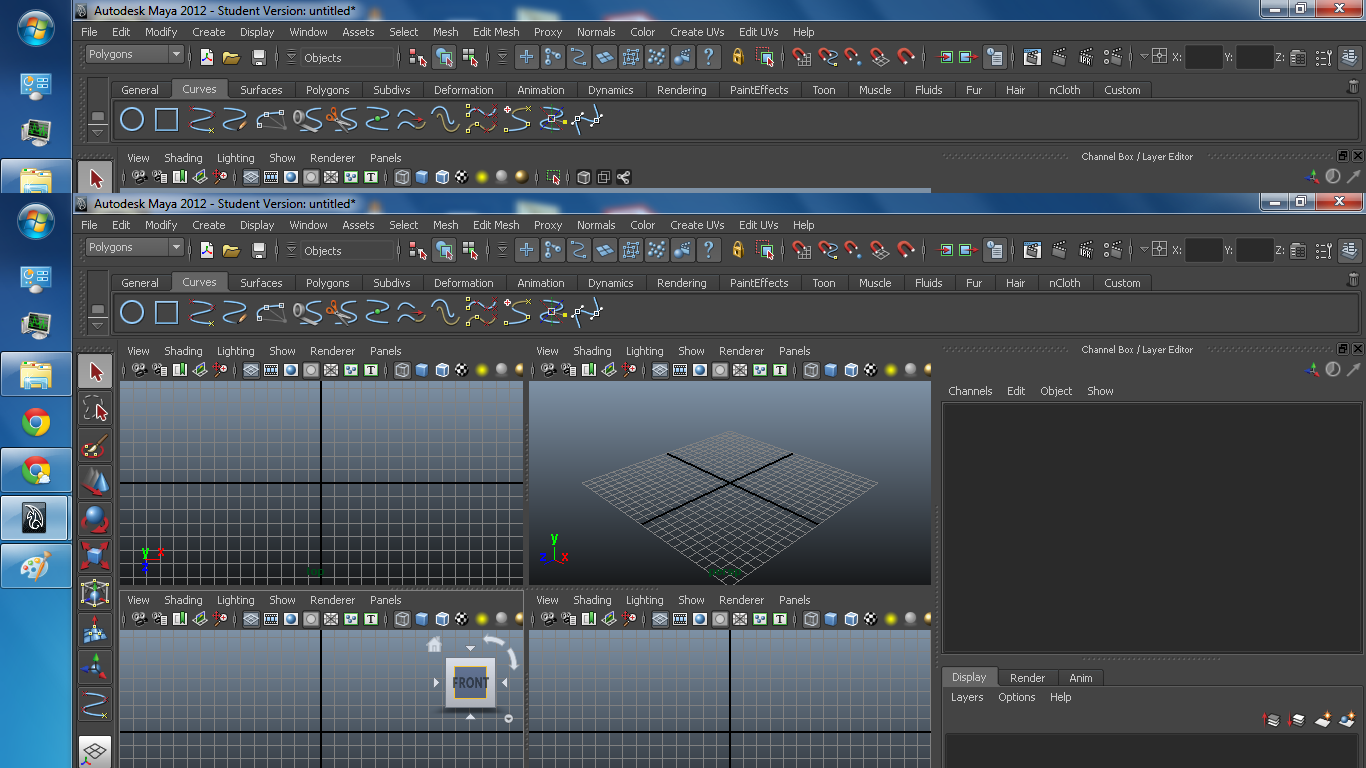Open Panels menu of the perspective panel
This screenshot has height=768, width=1366.
[x=794, y=351]
